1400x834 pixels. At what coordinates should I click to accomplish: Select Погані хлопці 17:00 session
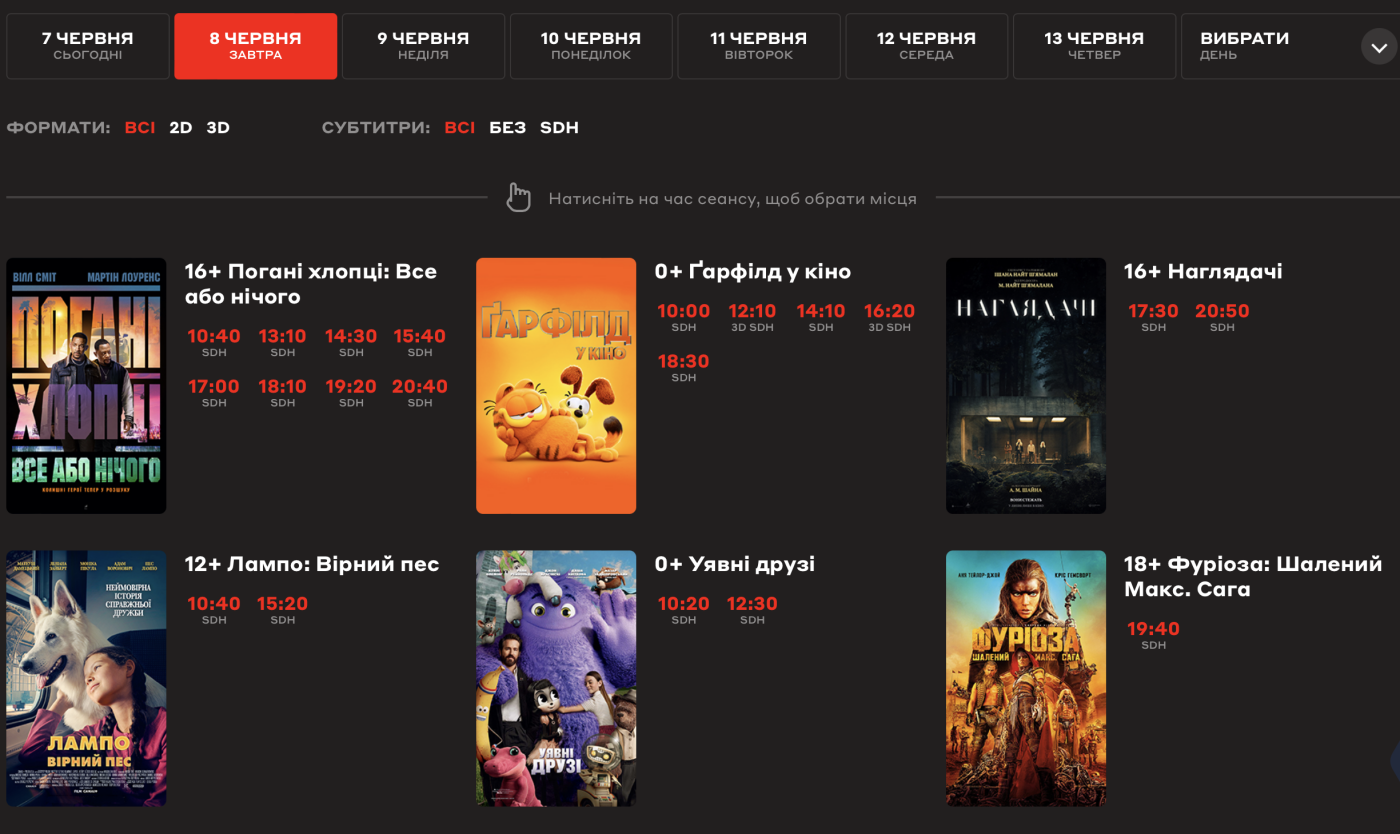click(x=214, y=392)
